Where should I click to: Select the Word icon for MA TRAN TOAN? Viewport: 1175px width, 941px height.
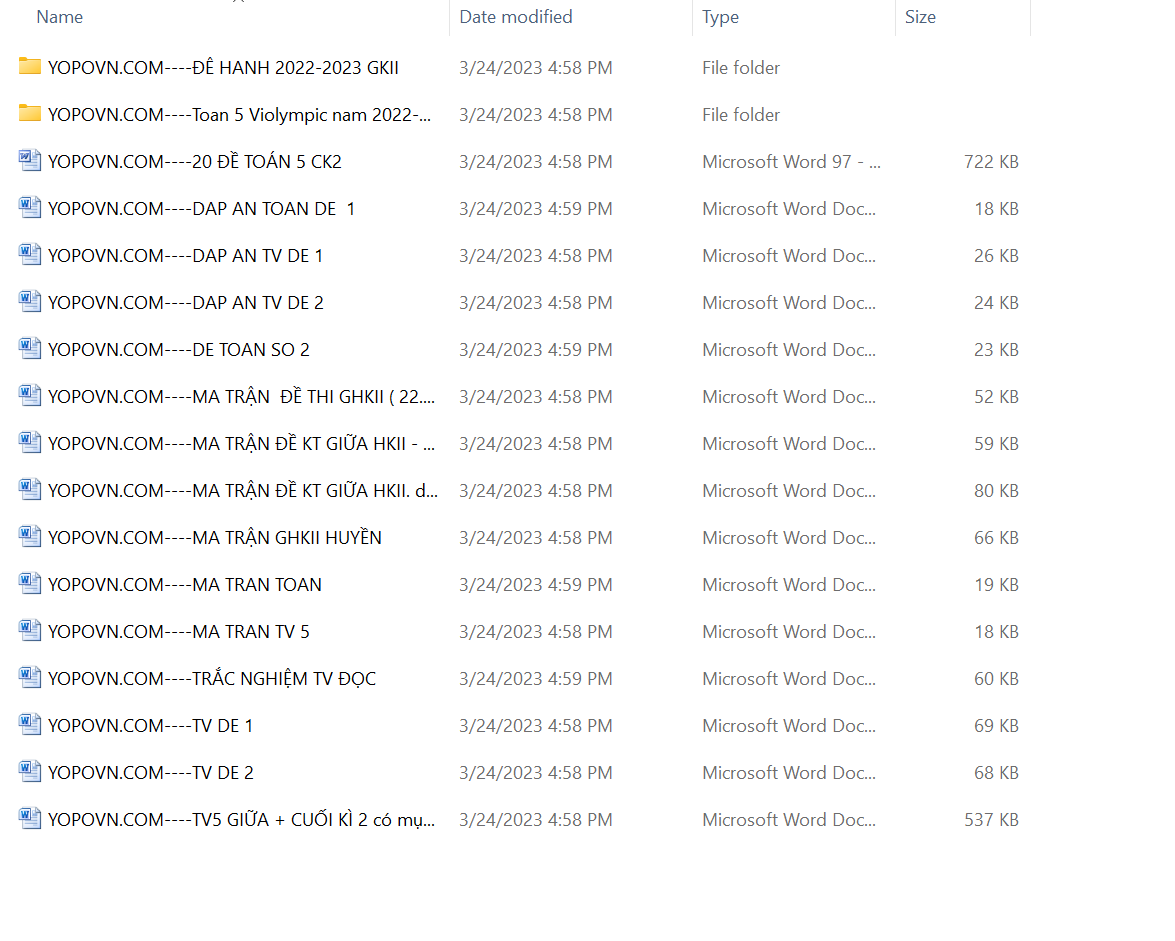click(30, 584)
